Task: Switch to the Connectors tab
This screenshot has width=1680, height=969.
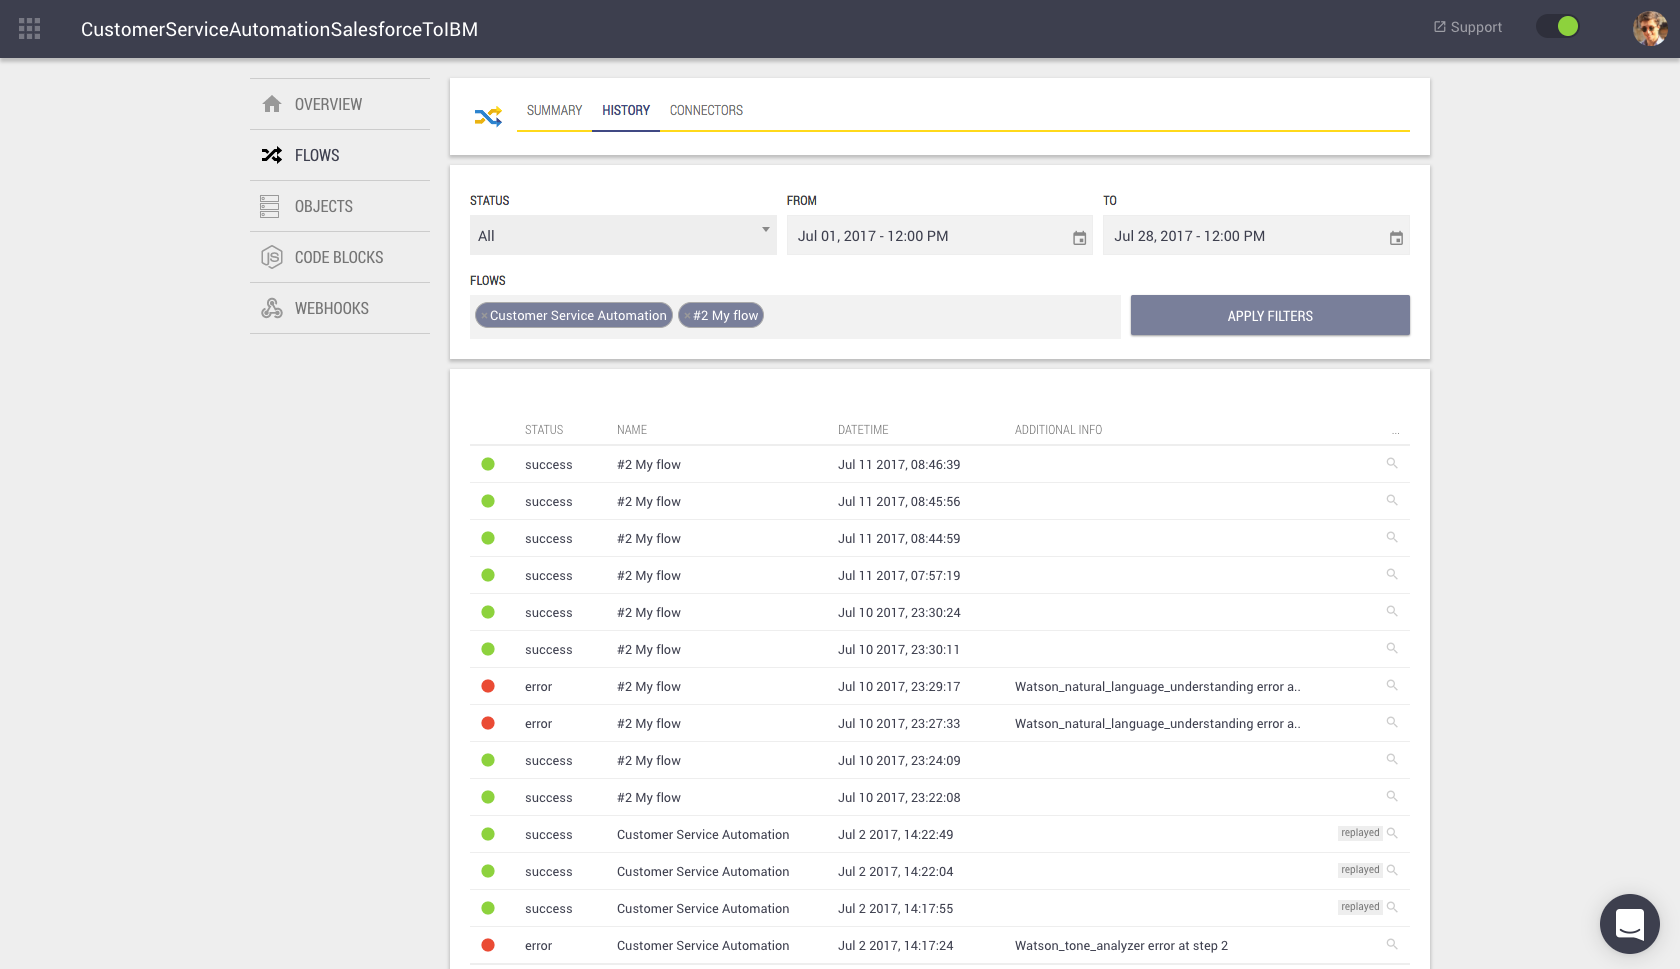Action: (x=706, y=110)
